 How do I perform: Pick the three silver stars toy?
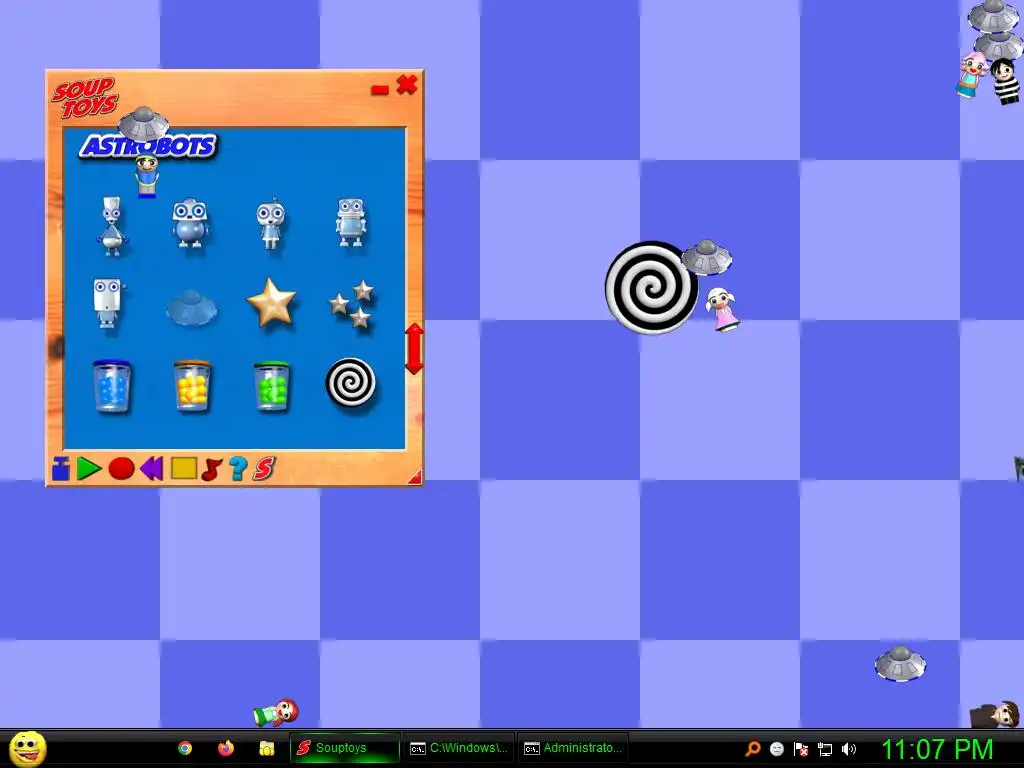[353, 304]
